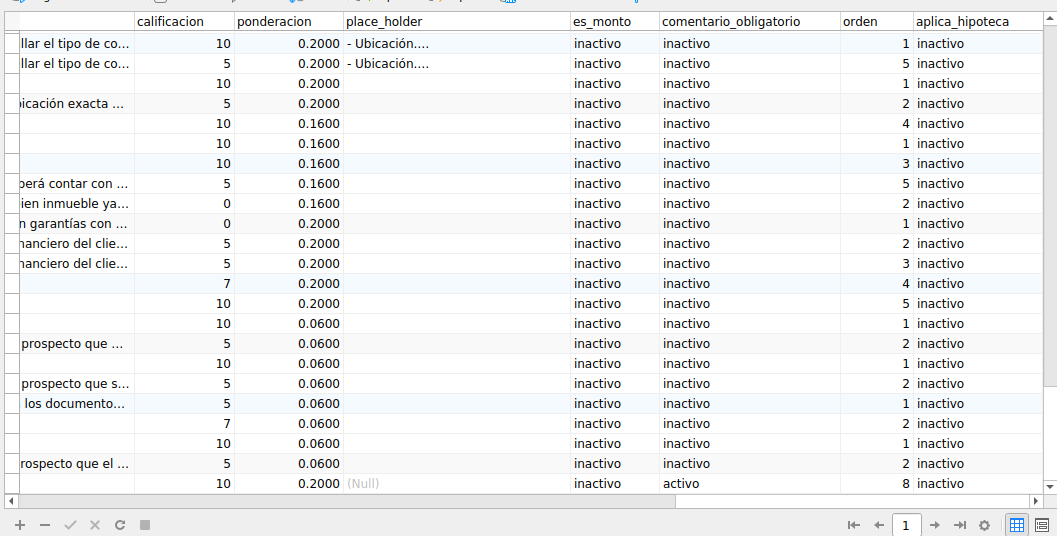Click the comentario_obligatorio column header
The height and width of the screenshot is (536, 1057).
[749, 21]
